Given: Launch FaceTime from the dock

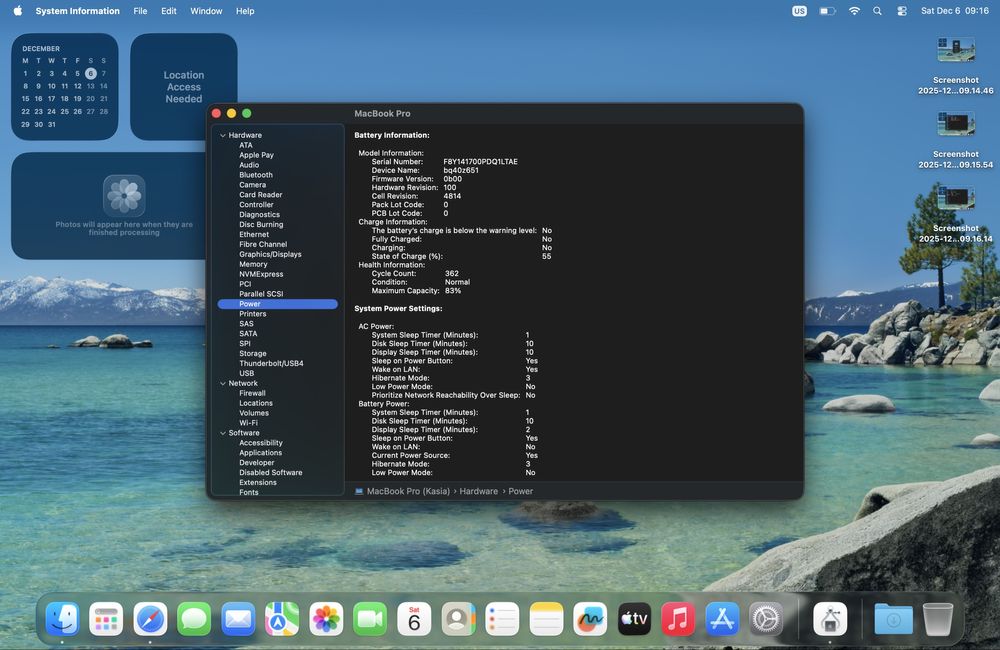Looking at the screenshot, I should click(x=370, y=619).
